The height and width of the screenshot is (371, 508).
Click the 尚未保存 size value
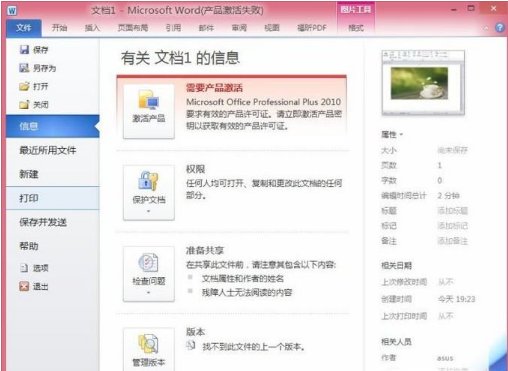click(453, 150)
